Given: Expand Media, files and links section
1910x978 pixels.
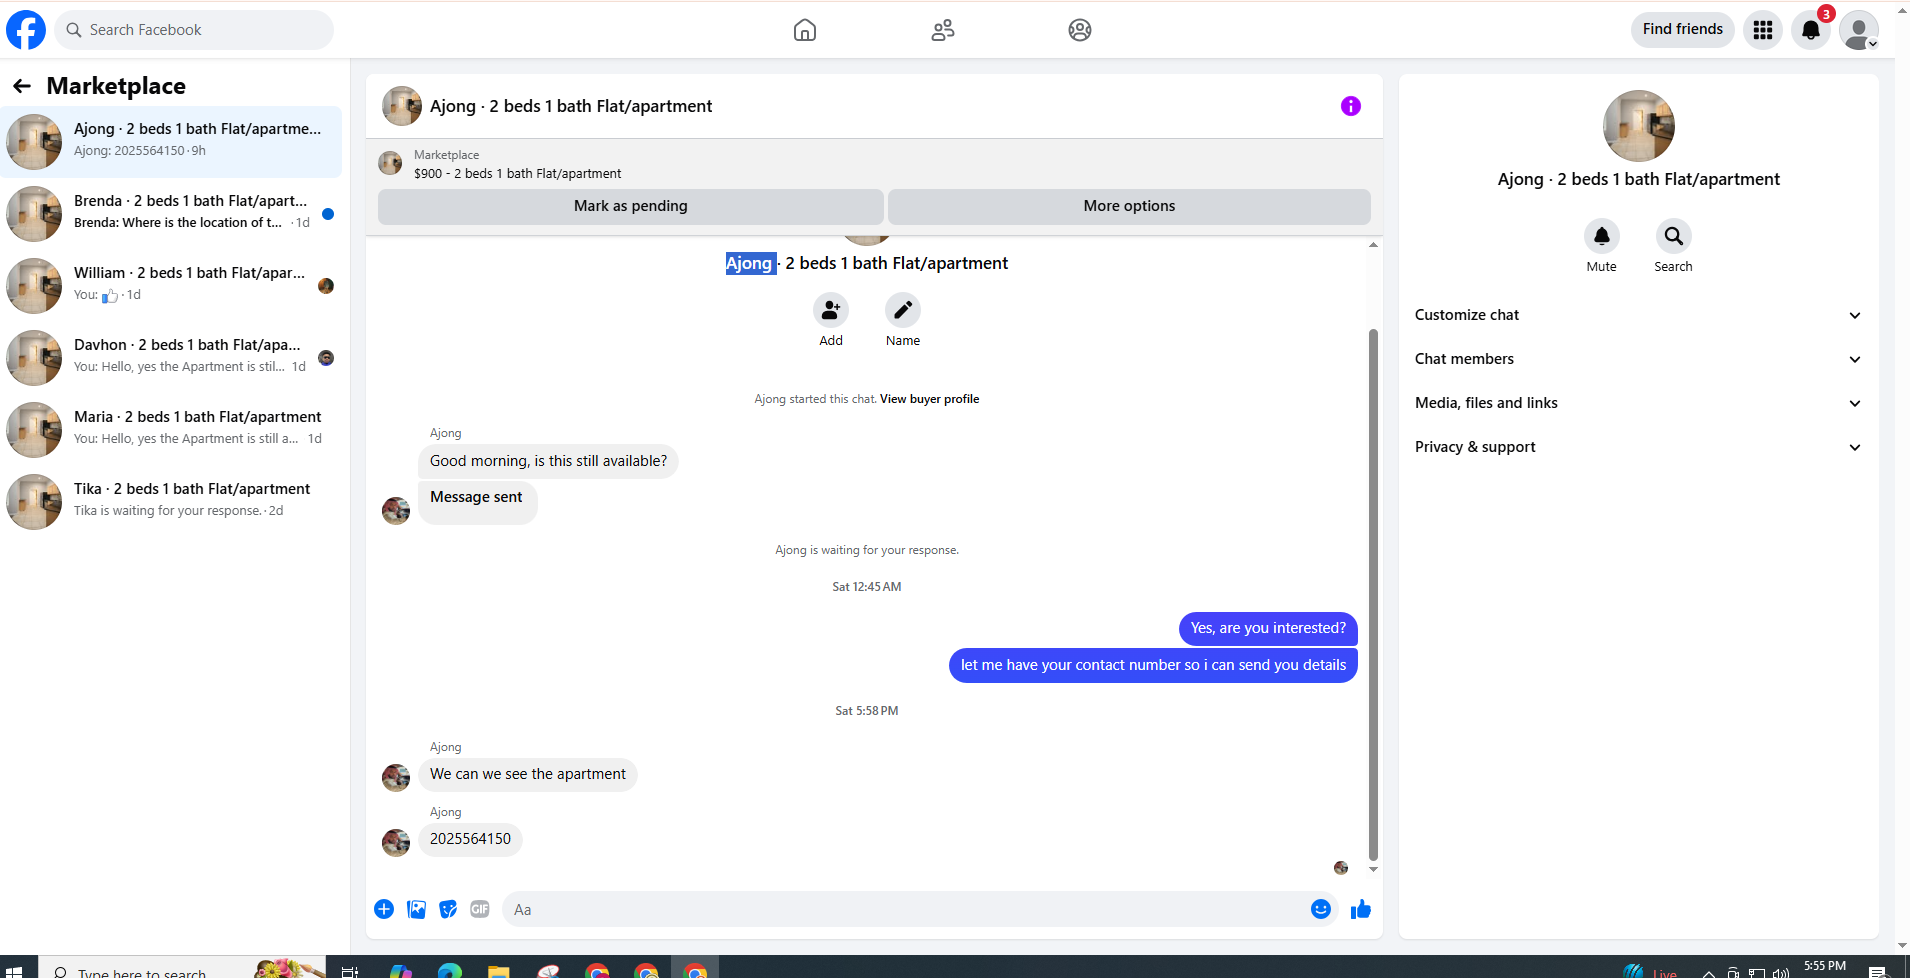Looking at the screenshot, I should (1639, 403).
